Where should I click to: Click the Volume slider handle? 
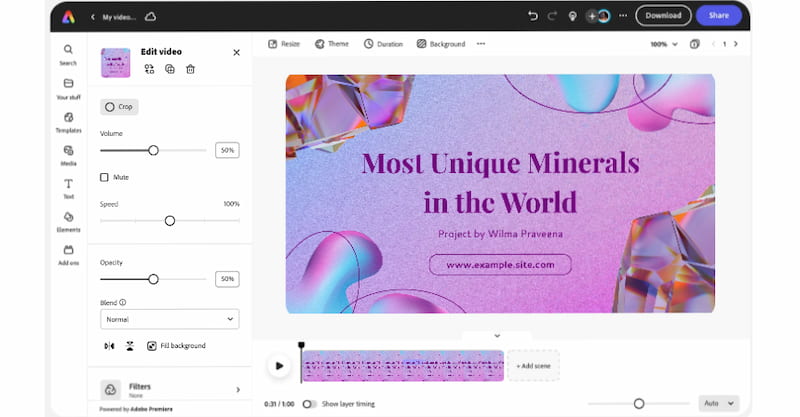click(x=153, y=150)
